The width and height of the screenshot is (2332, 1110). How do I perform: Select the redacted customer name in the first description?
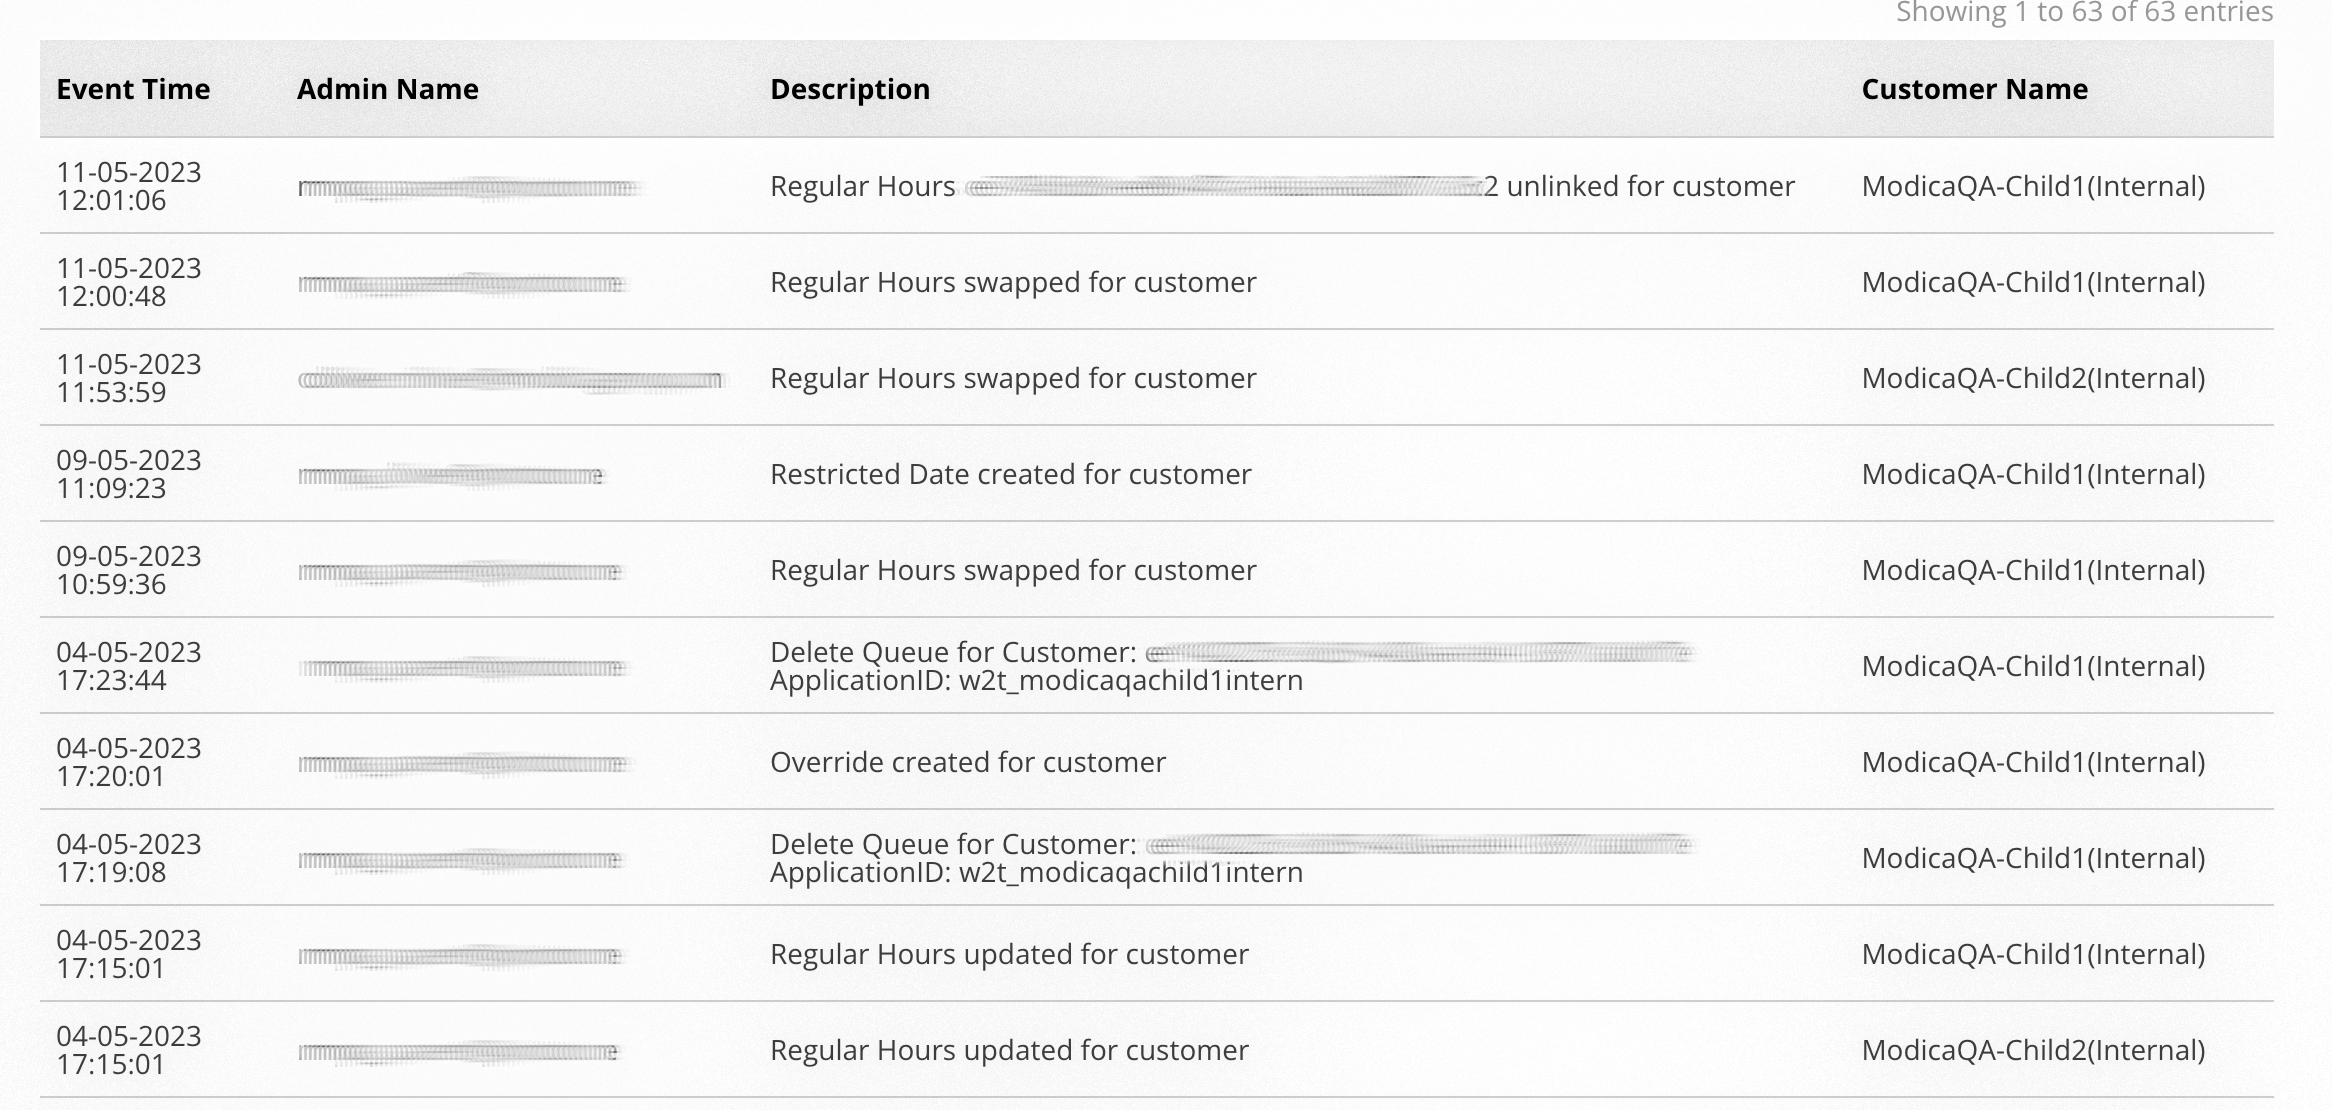point(1225,186)
